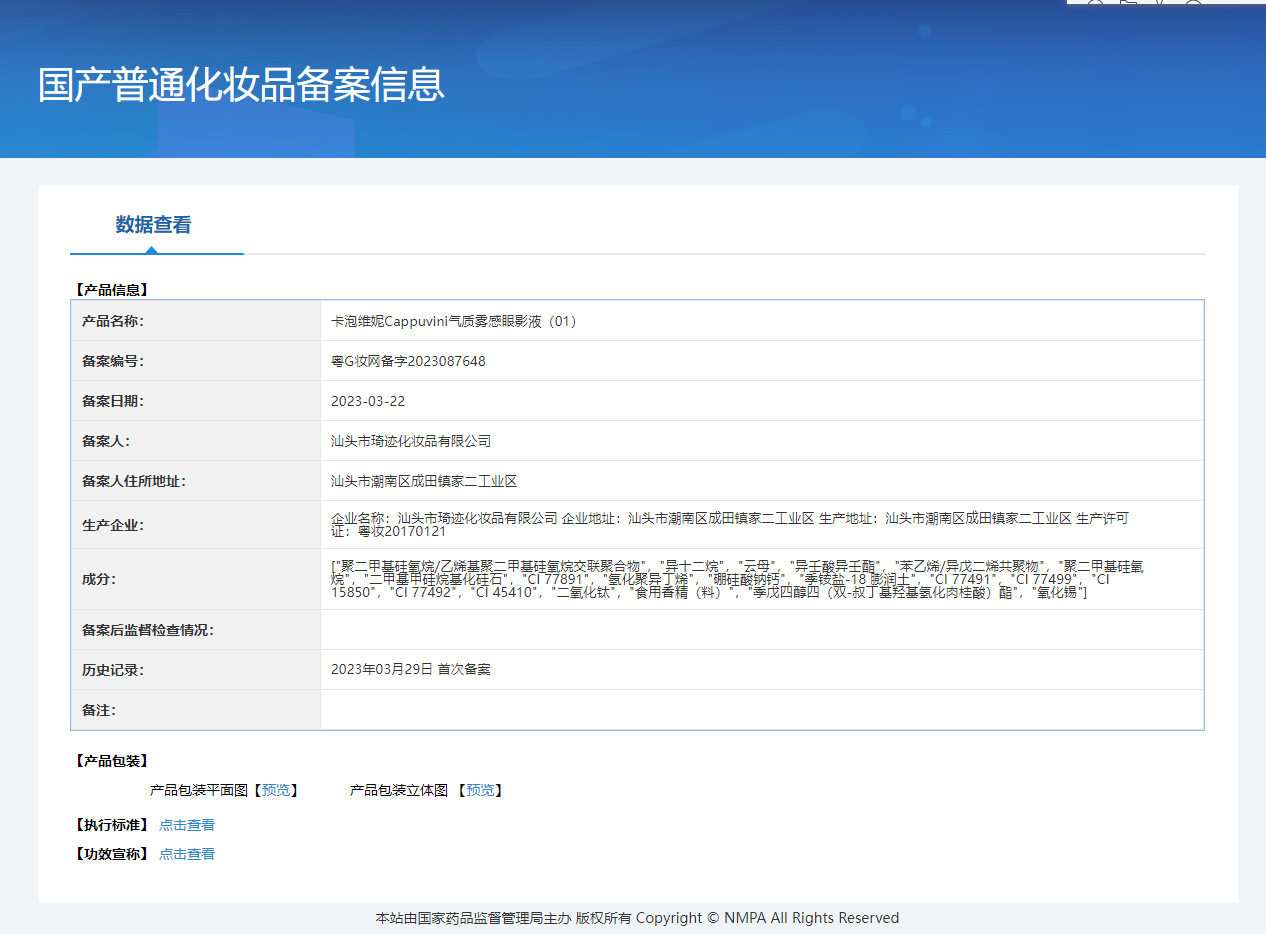This screenshot has width=1266, height=934.
Task: Click the 成分 ingredient list text
Action: pyautogui.click(x=738, y=579)
